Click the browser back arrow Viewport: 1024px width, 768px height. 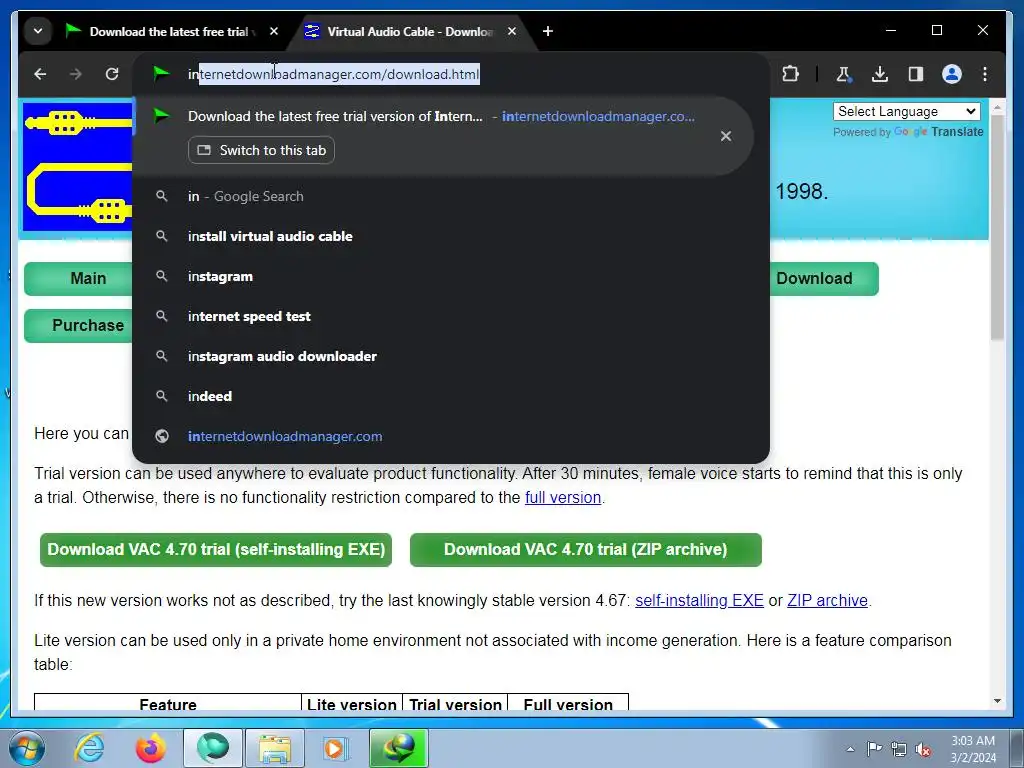point(40,74)
